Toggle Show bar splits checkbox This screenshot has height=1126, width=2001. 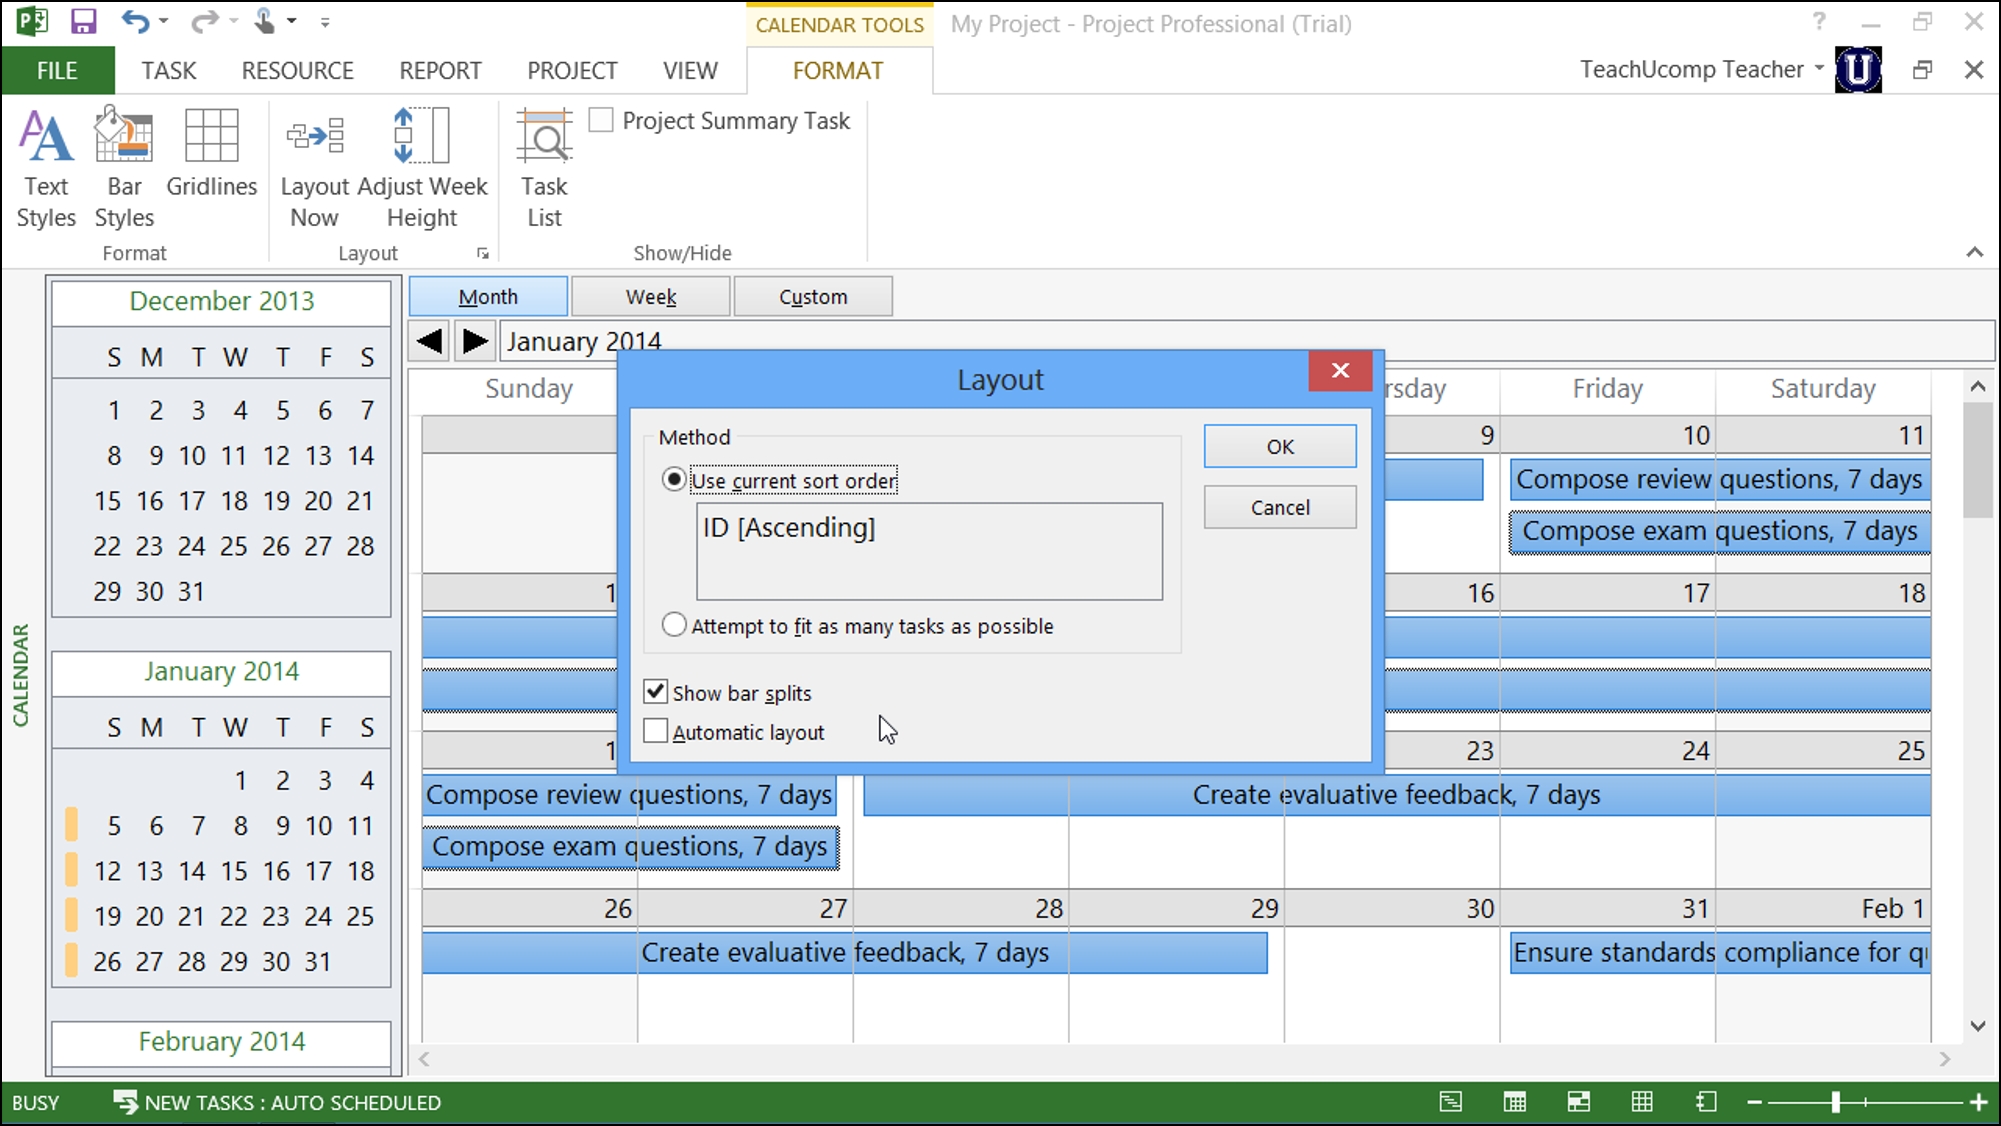pyautogui.click(x=656, y=692)
